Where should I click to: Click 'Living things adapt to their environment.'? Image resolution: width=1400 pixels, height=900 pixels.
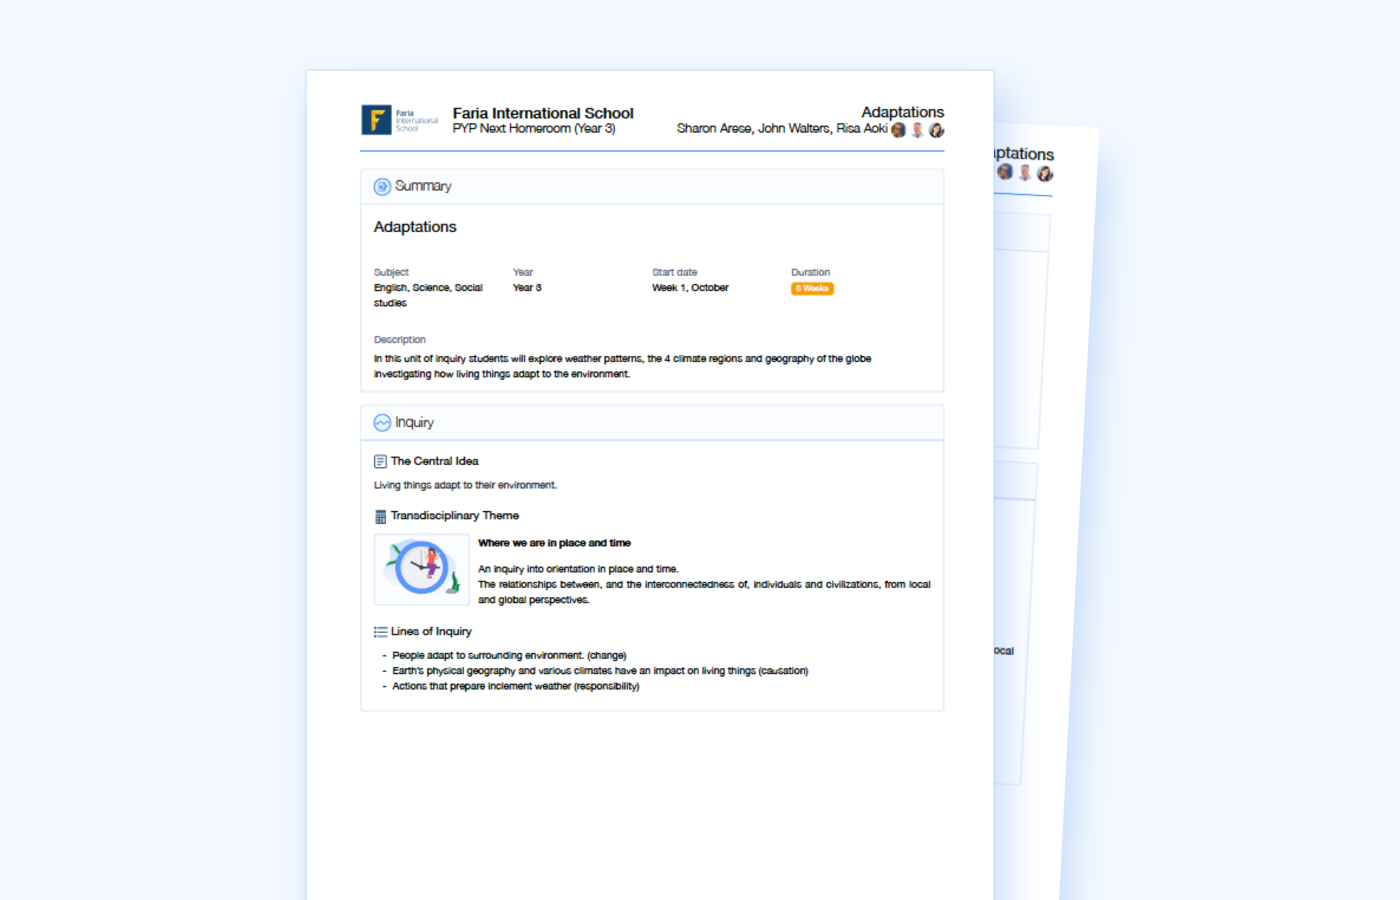(x=465, y=485)
